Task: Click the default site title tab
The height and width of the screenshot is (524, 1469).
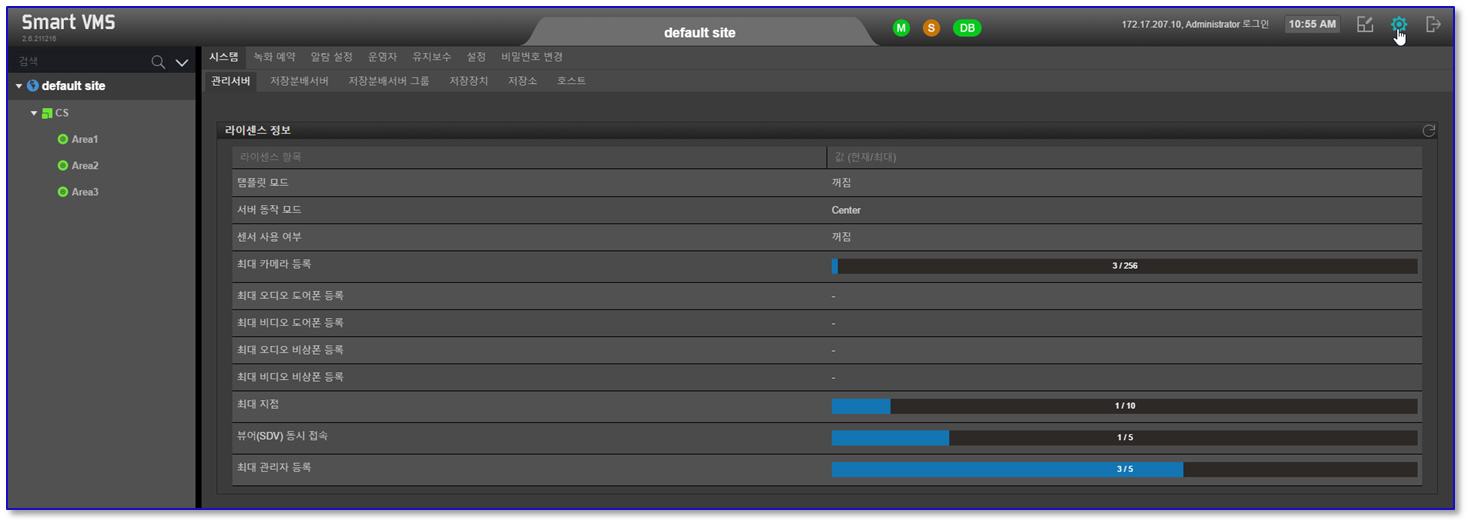Action: [699, 33]
